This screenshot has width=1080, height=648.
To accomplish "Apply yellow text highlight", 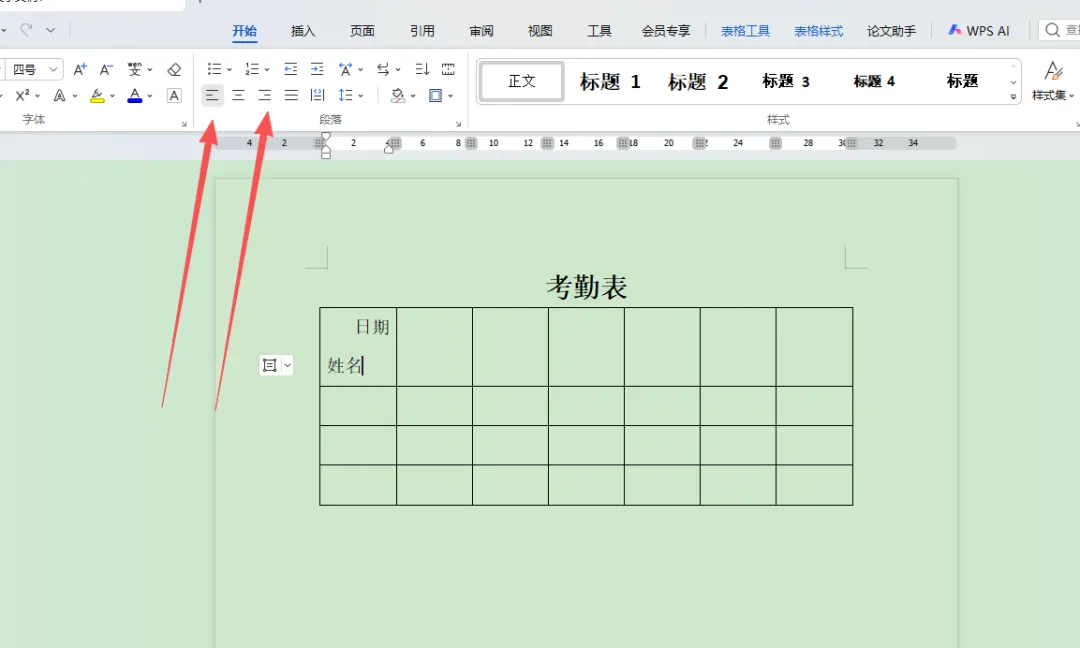I will click(97, 95).
